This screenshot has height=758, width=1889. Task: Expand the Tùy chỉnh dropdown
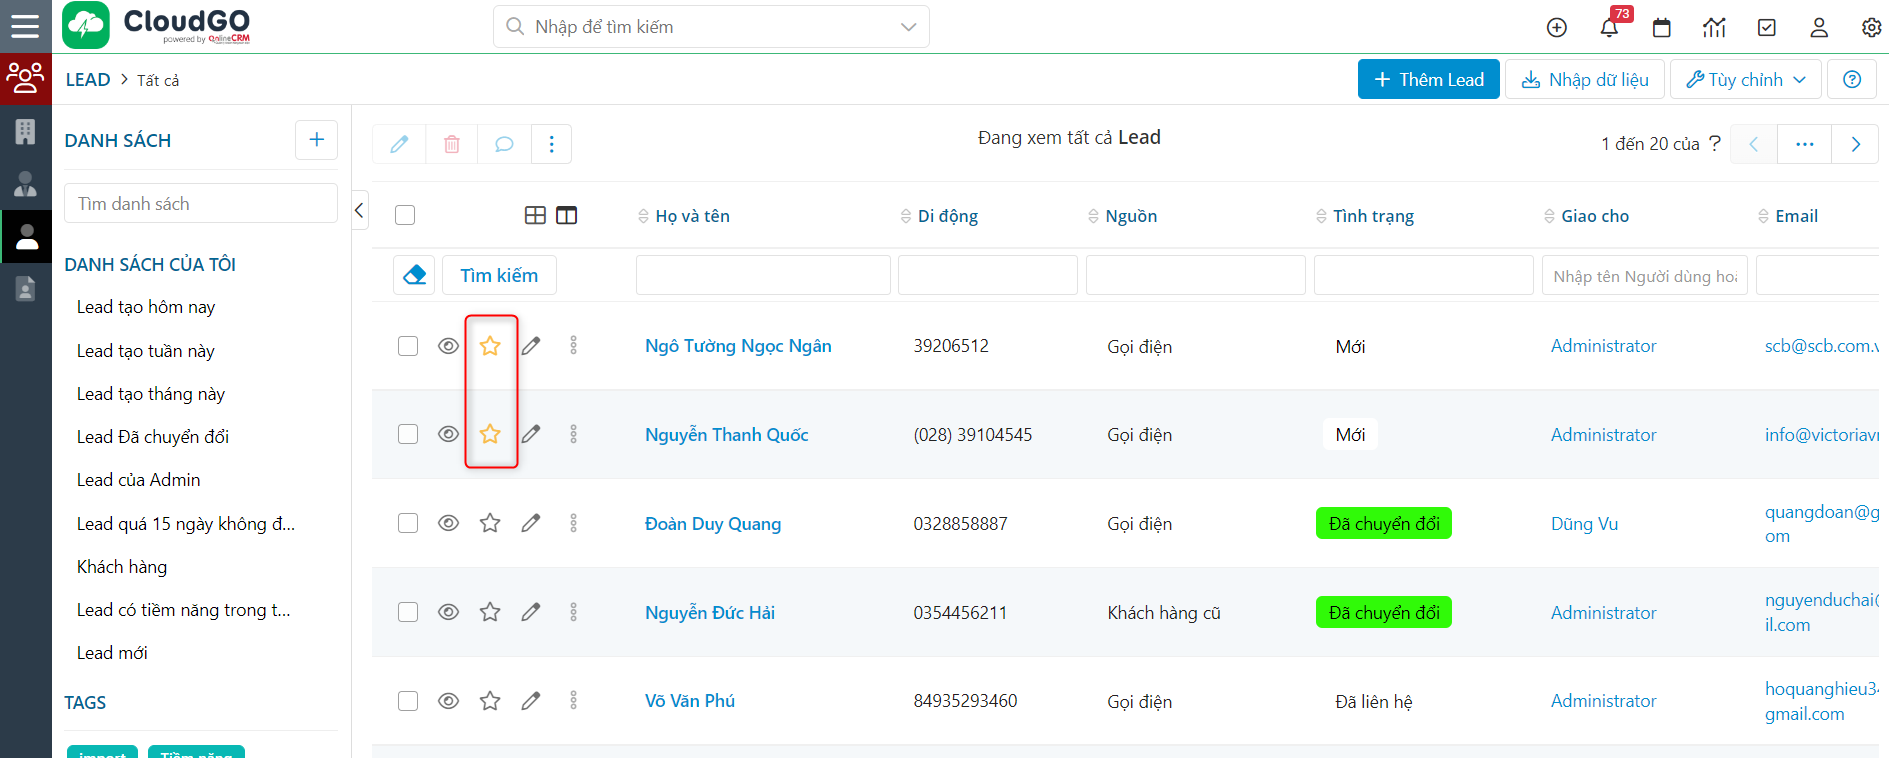pos(1746,80)
